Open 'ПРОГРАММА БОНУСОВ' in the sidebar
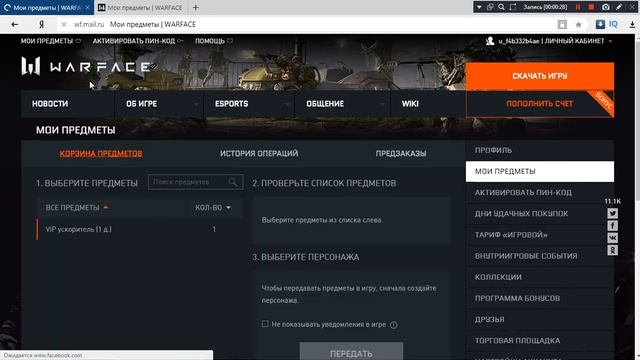 540,298
